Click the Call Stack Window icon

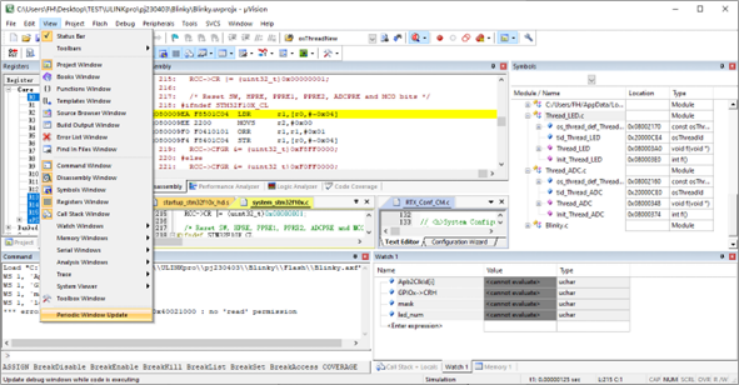[47, 214]
